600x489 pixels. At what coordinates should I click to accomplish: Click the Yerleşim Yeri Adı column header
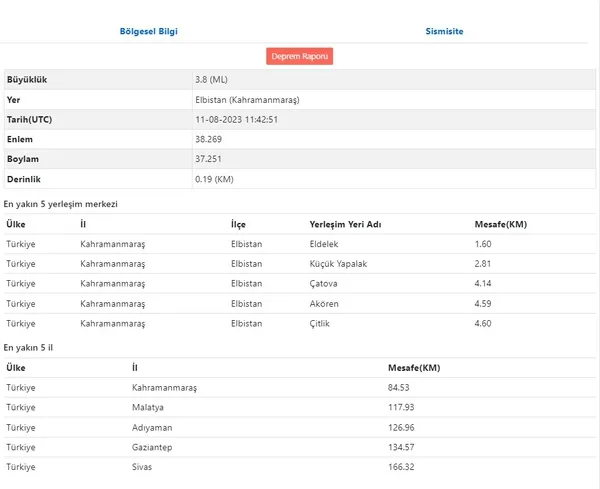coord(346,224)
